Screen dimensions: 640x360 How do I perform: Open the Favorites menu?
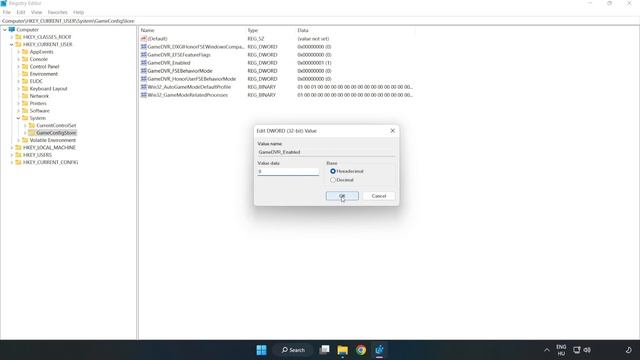58,12
